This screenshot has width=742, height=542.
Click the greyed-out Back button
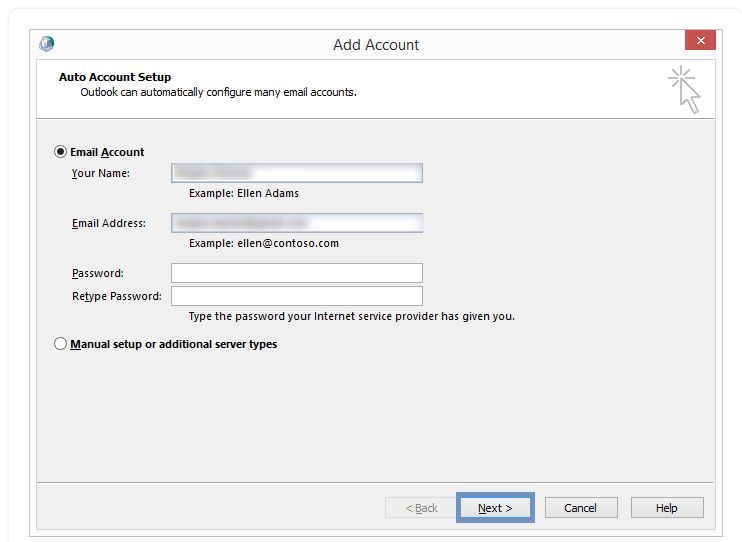(x=421, y=508)
